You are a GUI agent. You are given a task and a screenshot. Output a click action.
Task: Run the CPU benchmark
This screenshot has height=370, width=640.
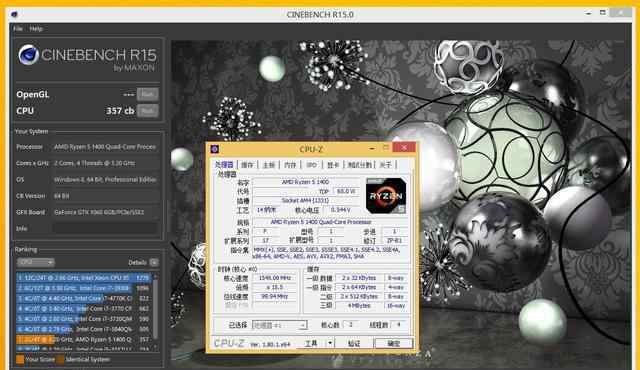147,111
